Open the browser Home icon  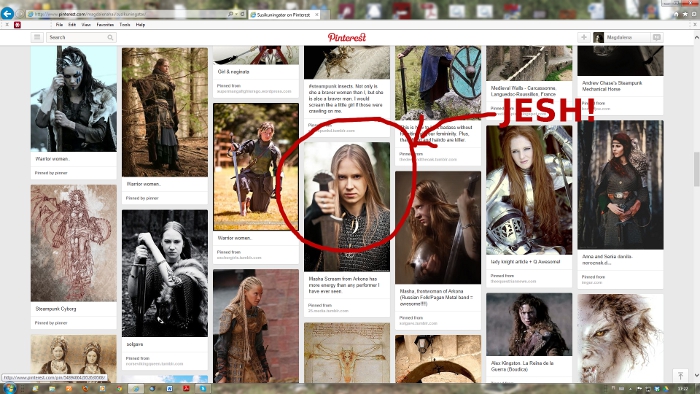pos(676,14)
